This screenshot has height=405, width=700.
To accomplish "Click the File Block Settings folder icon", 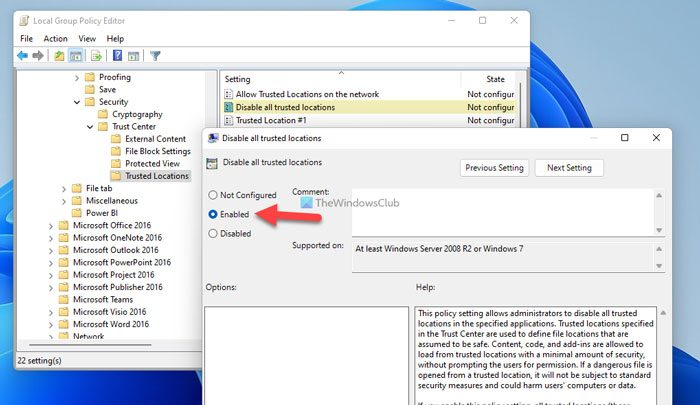I will click(x=116, y=151).
